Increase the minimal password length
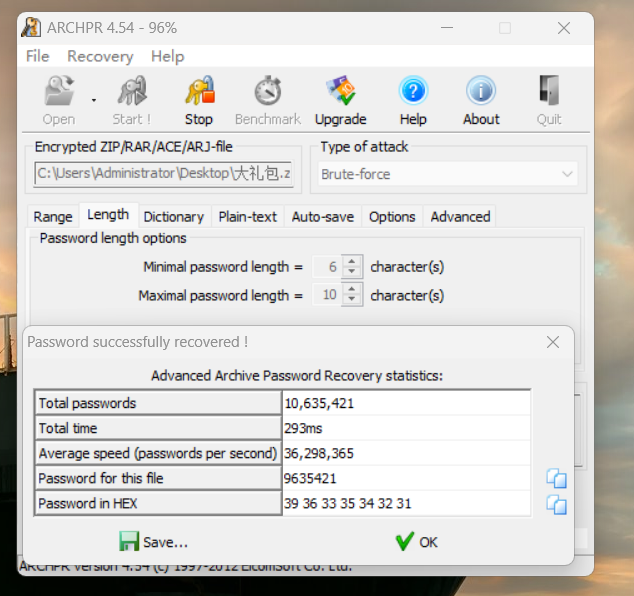The width and height of the screenshot is (634, 596). click(352, 261)
